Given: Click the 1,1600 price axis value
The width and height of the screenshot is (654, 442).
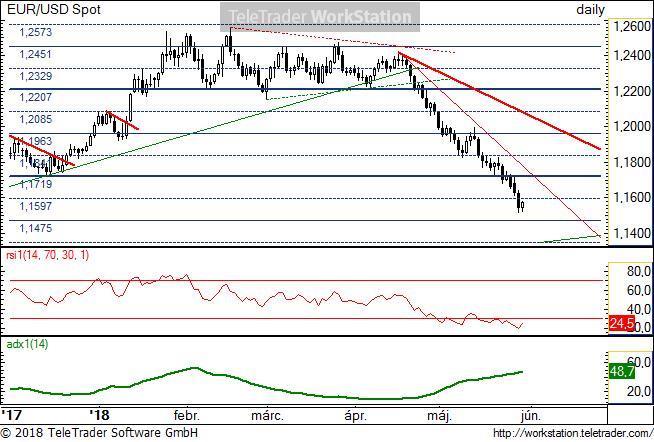Looking at the screenshot, I should click(x=632, y=197).
